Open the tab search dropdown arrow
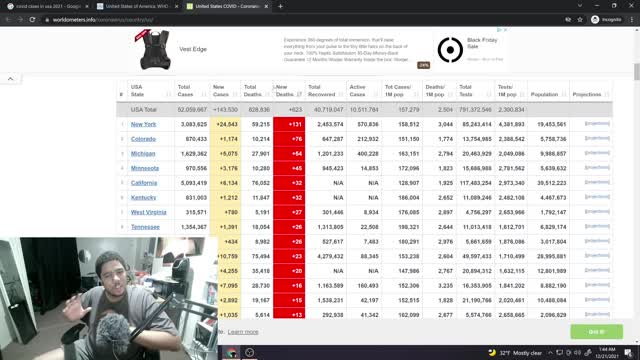 coord(580,6)
